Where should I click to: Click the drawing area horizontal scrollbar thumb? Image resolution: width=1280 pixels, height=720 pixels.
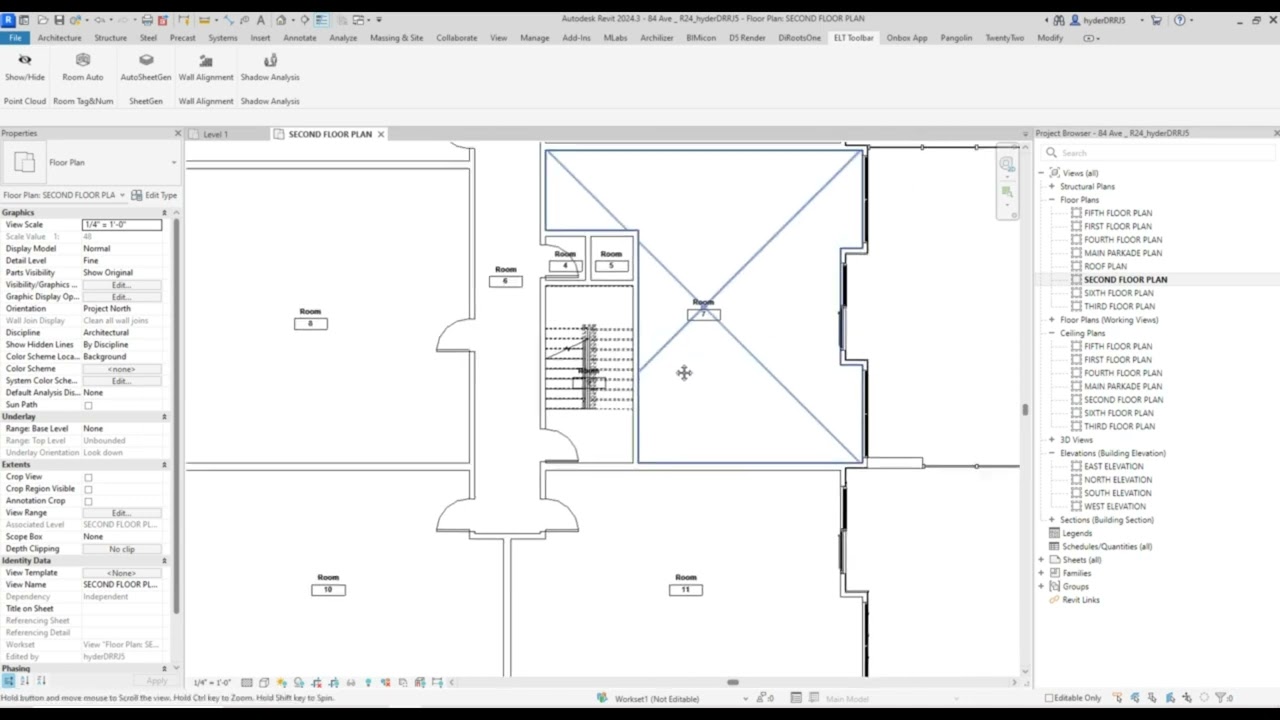pos(733,682)
